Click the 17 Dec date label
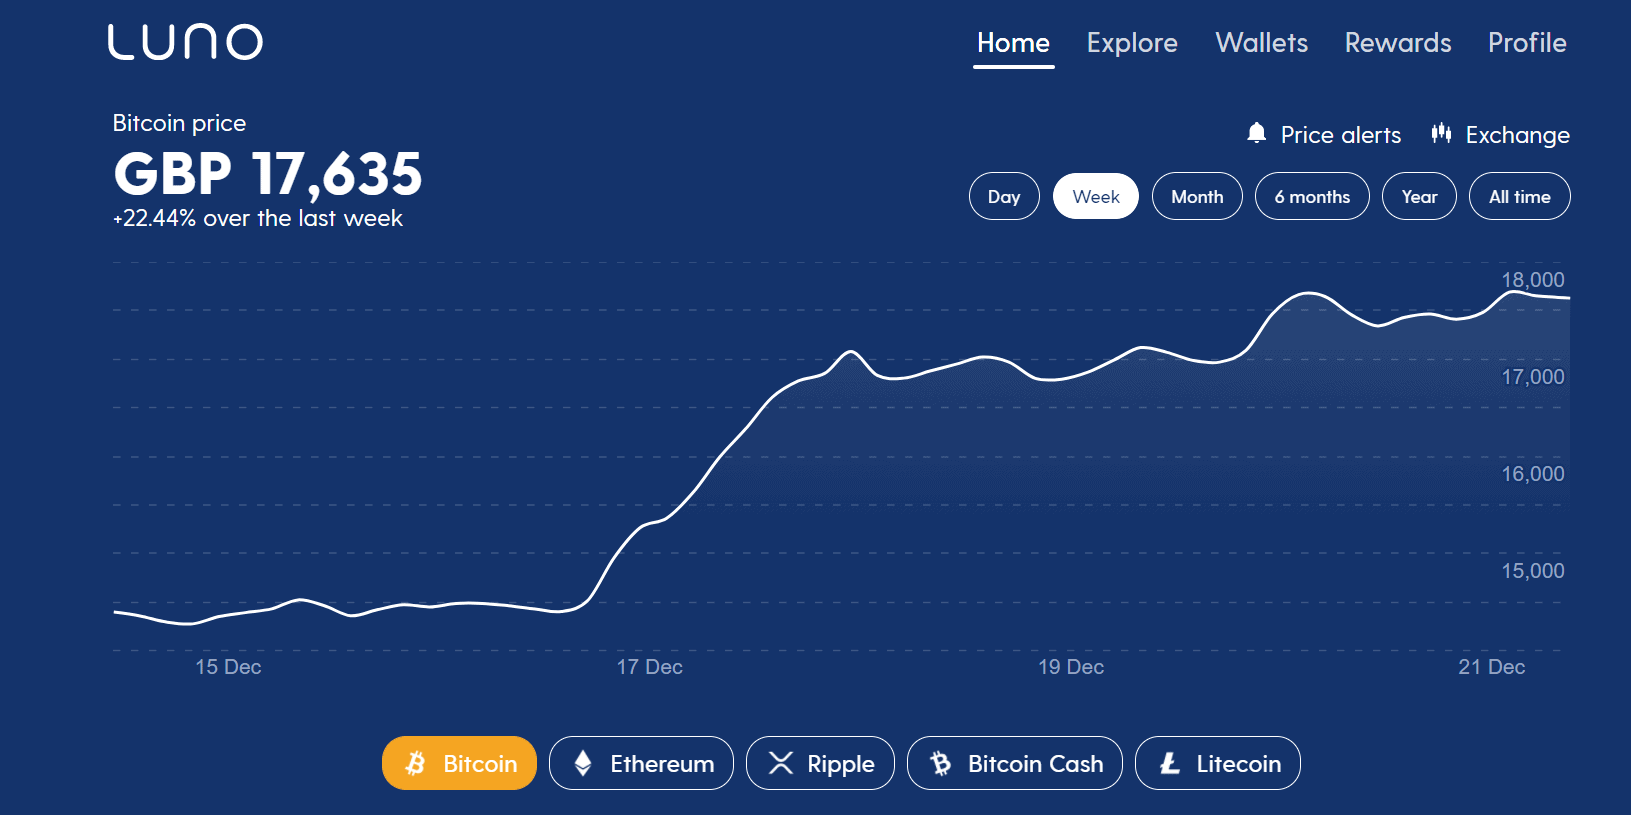The image size is (1631, 815). 650,667
